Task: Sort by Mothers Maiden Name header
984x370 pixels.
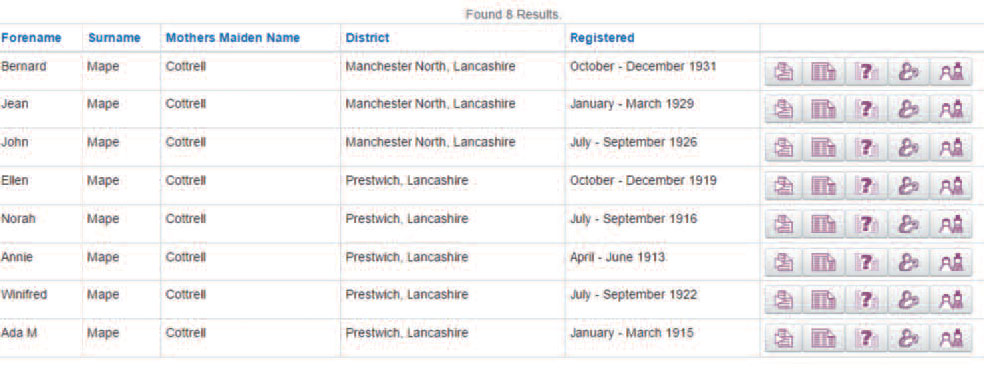Action: click(x=233, y=38)
